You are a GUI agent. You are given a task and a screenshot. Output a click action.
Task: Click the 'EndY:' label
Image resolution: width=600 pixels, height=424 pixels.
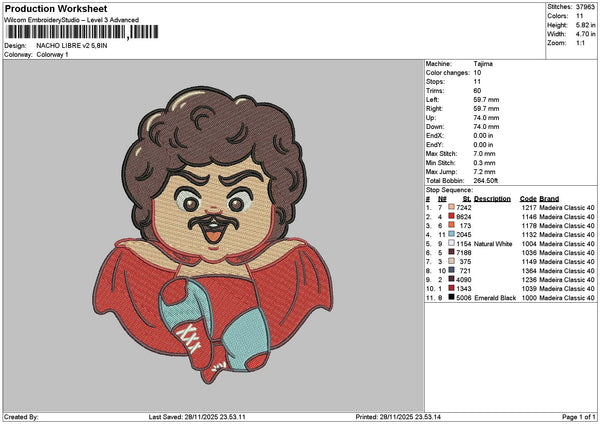[x=434, y=145]
